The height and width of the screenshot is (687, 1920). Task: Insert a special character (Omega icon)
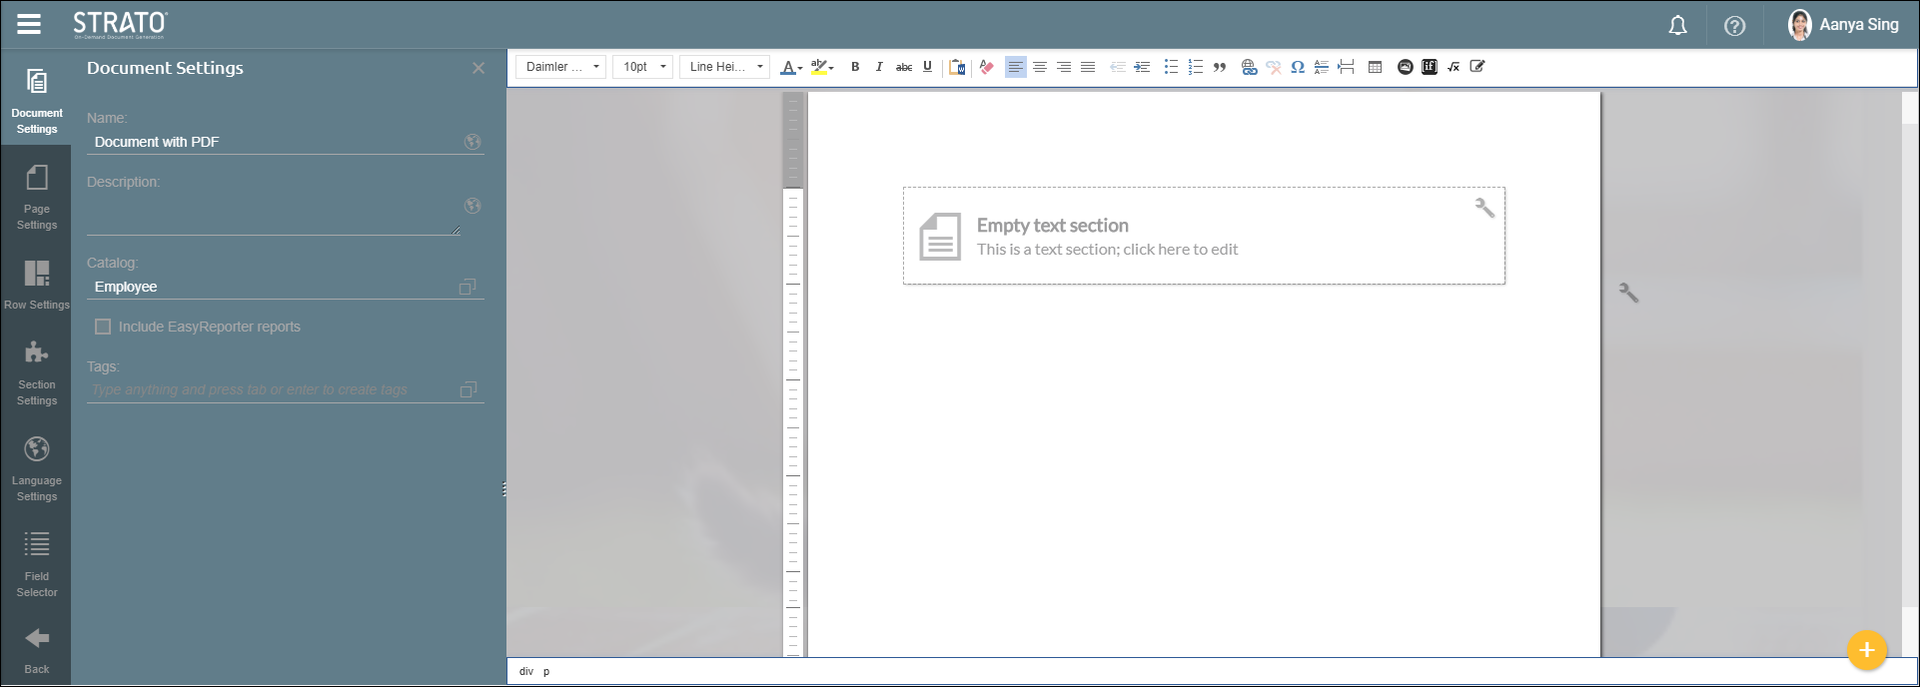coord(1297,67)
